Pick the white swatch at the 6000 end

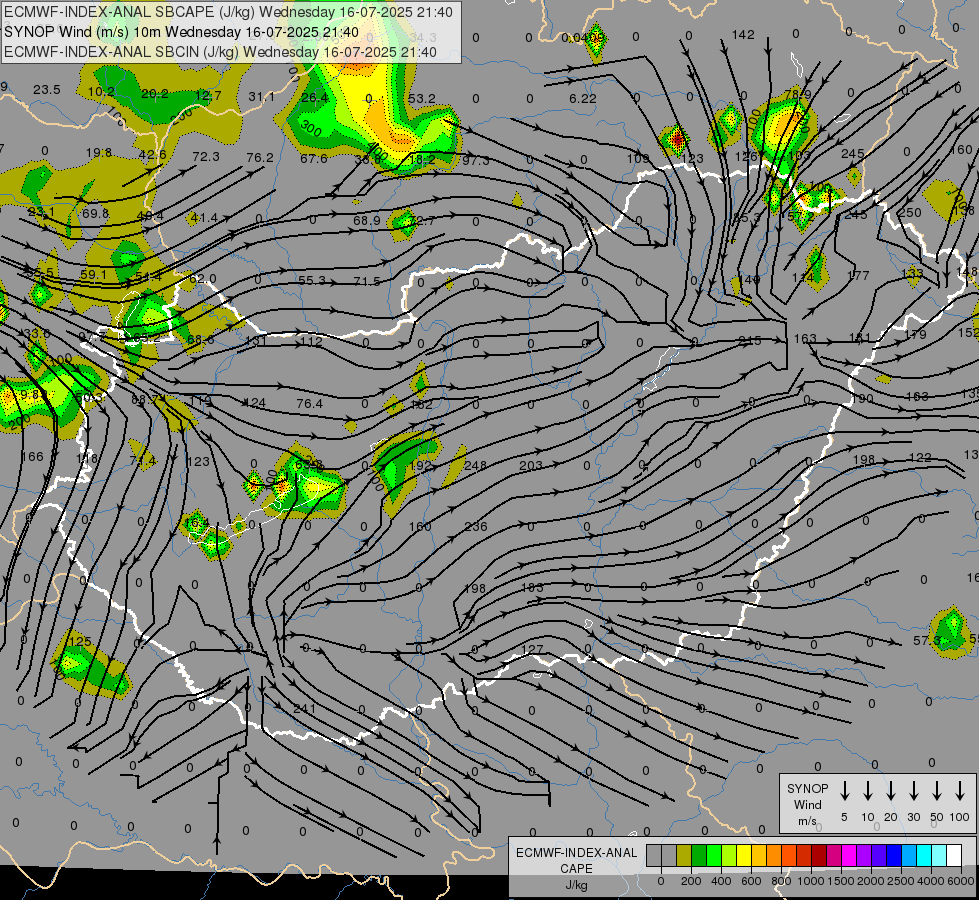coord(953,855)
